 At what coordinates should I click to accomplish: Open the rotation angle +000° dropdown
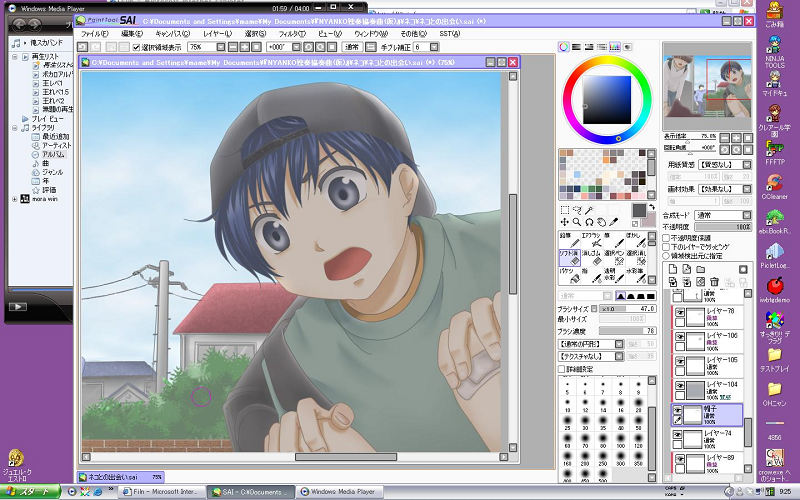coord(296,47)
